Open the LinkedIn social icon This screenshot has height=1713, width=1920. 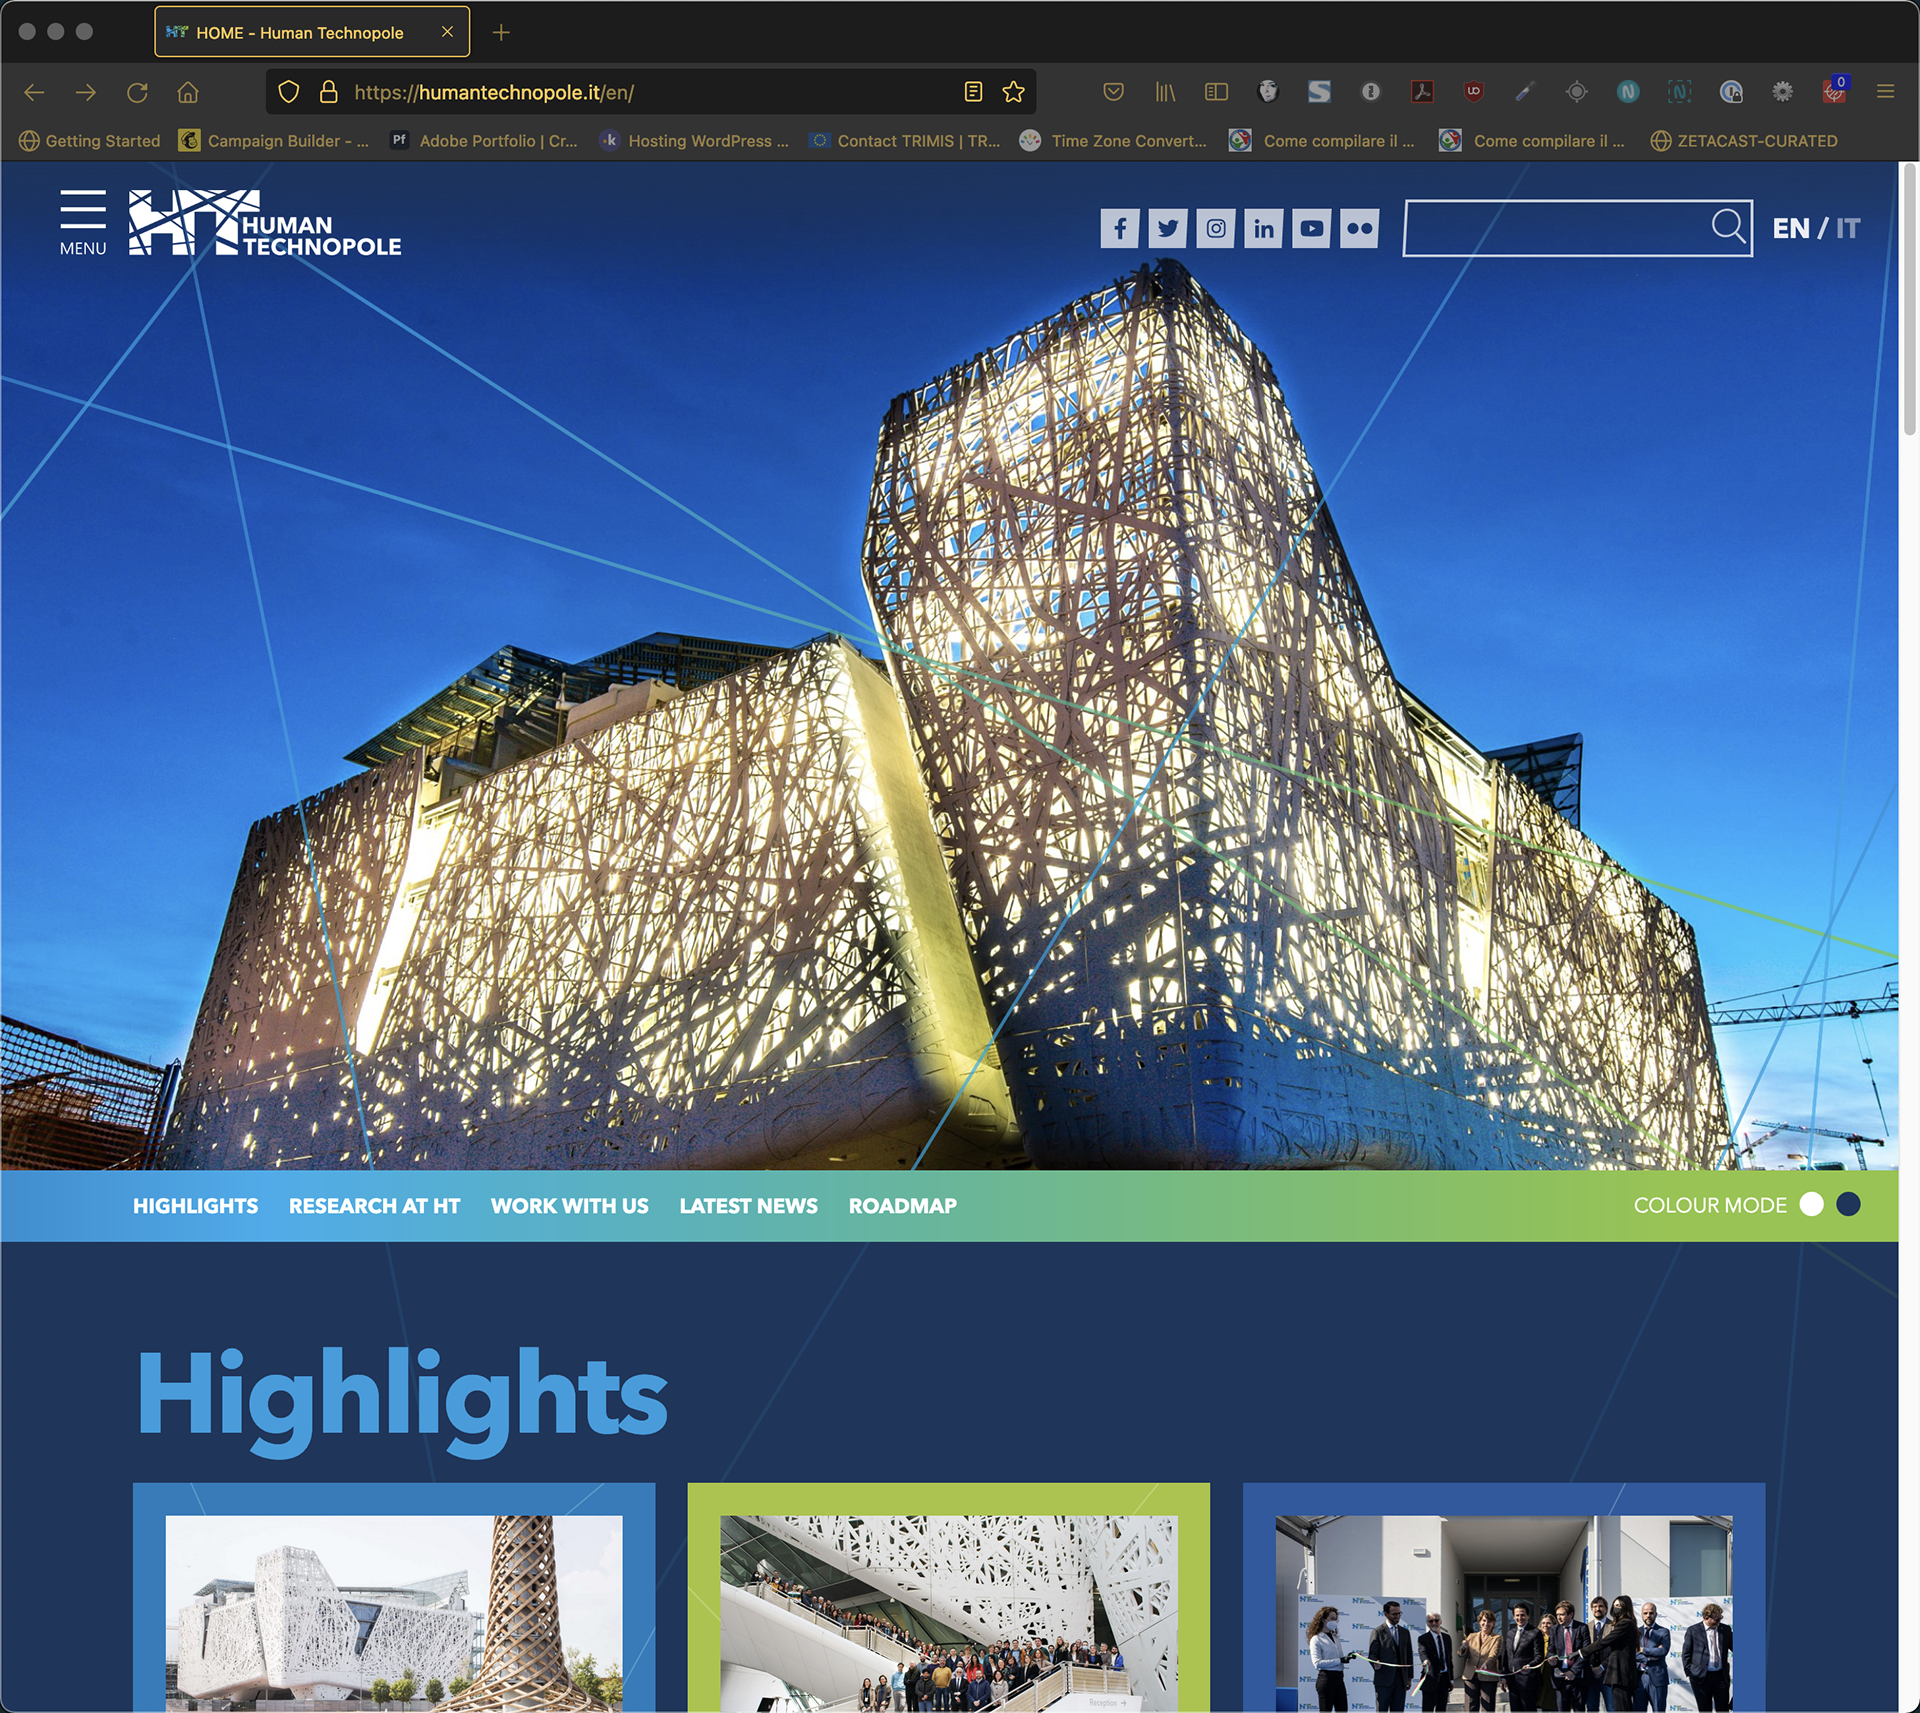[x=1264, y=228]
